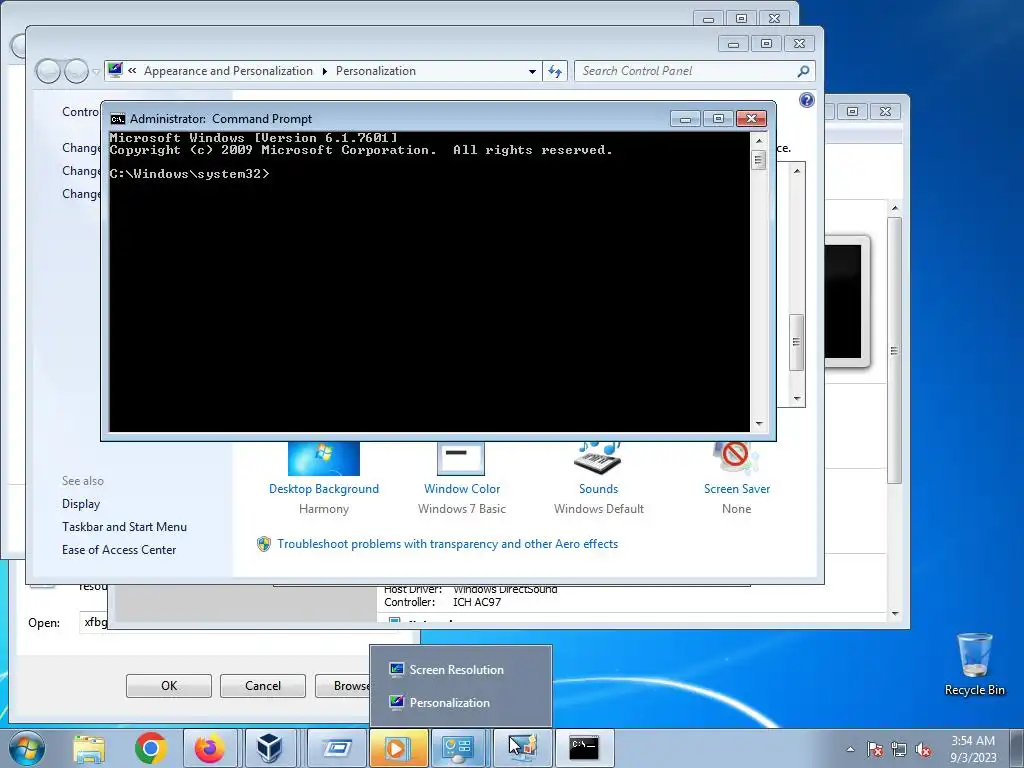Click the Personalization breadcrumb

coord(376,71)
